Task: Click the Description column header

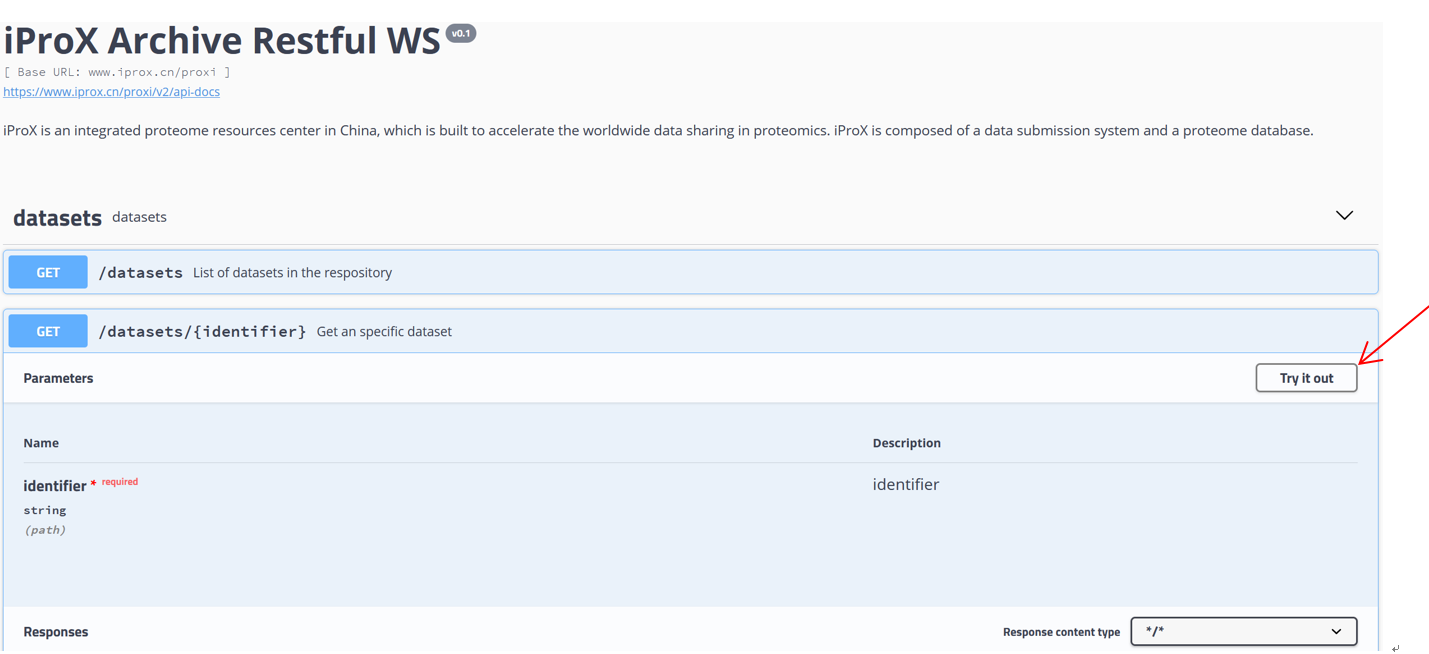Action: pos(906,443)
